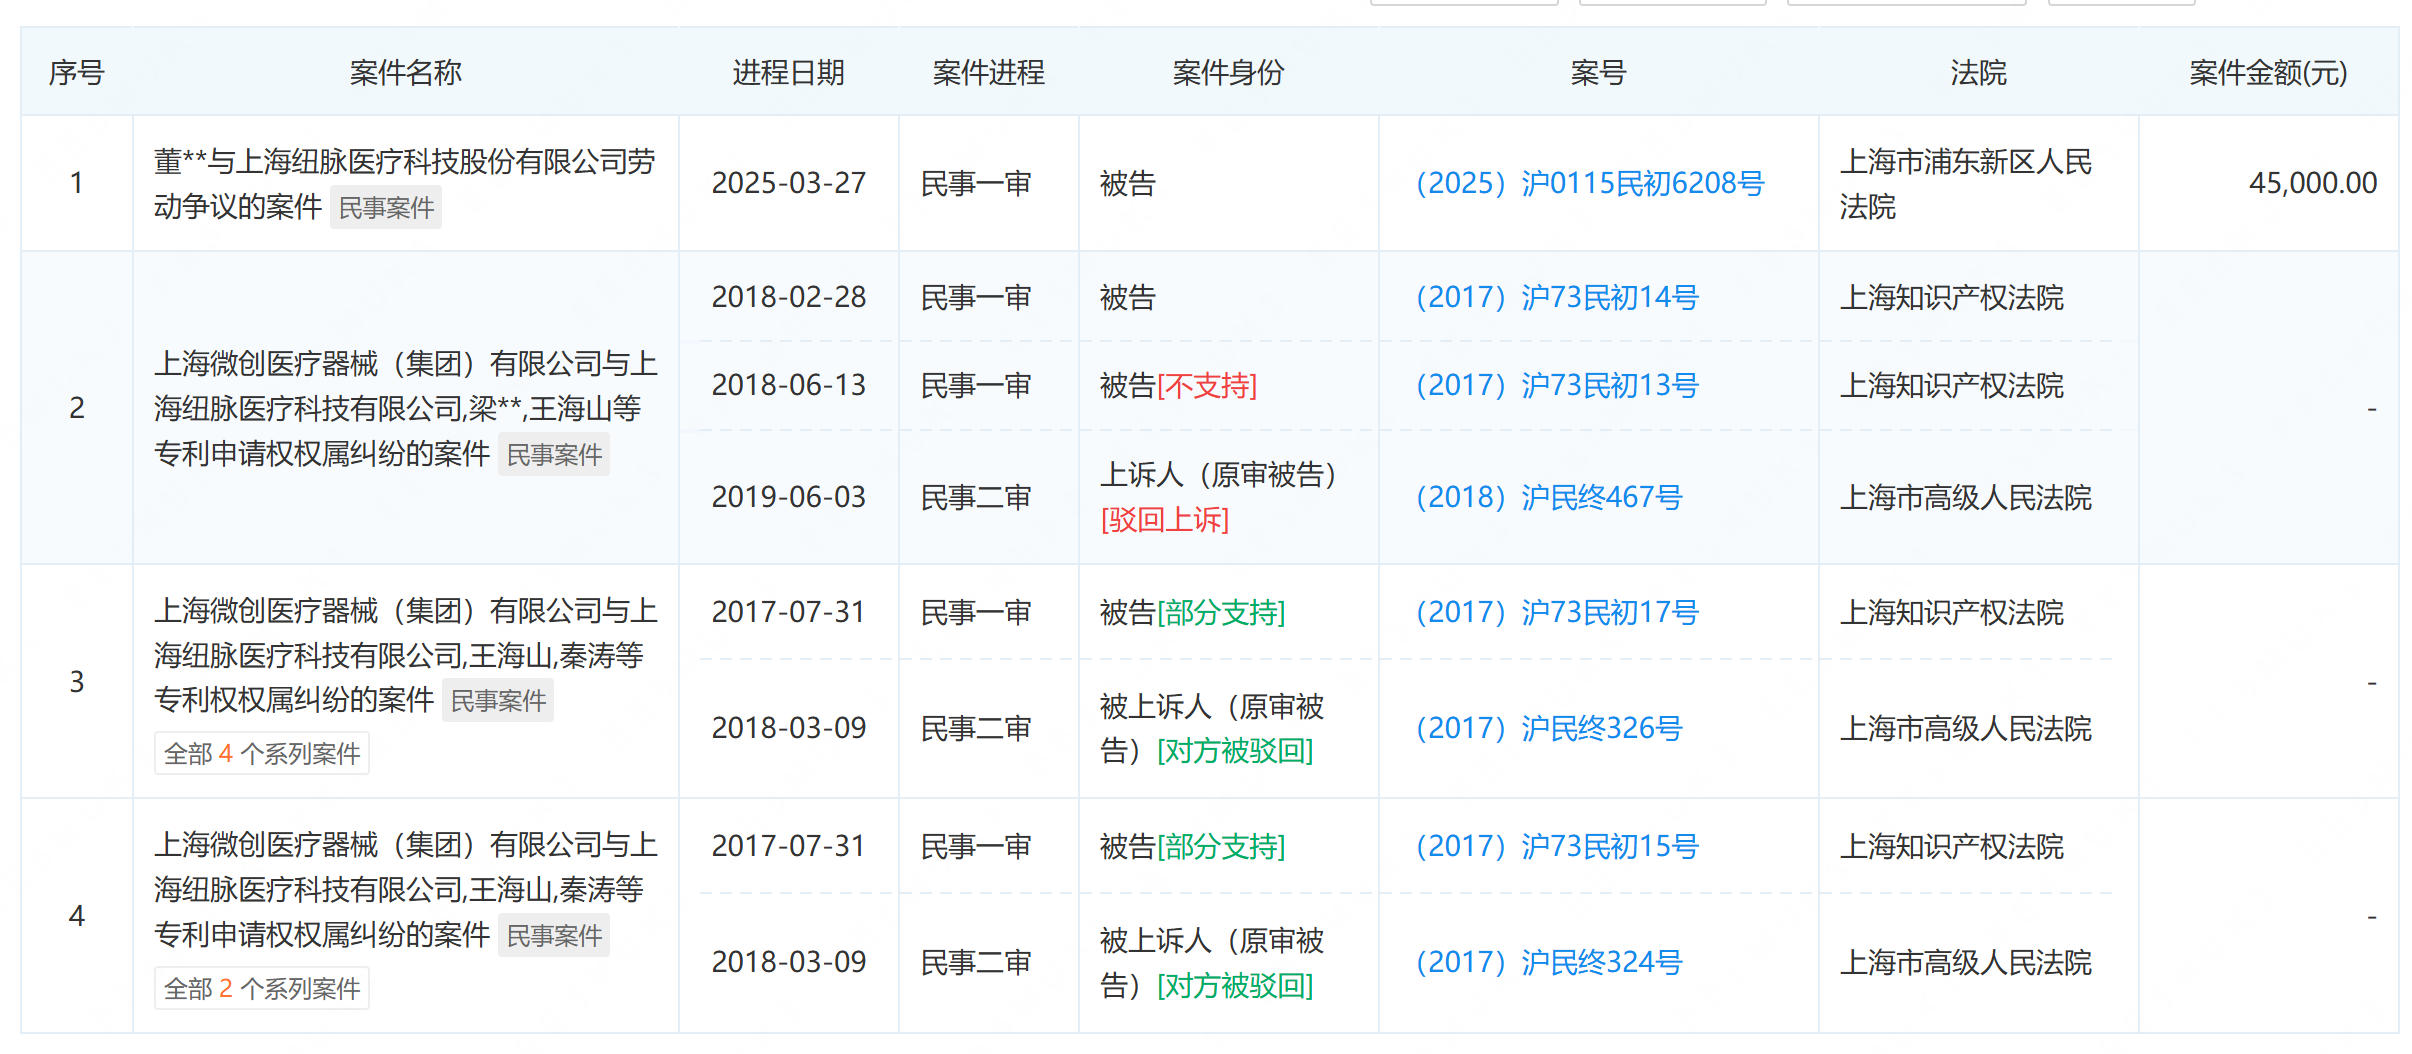Click 对方被驳回 status in 沪民终326号 row

[1235, 751]
